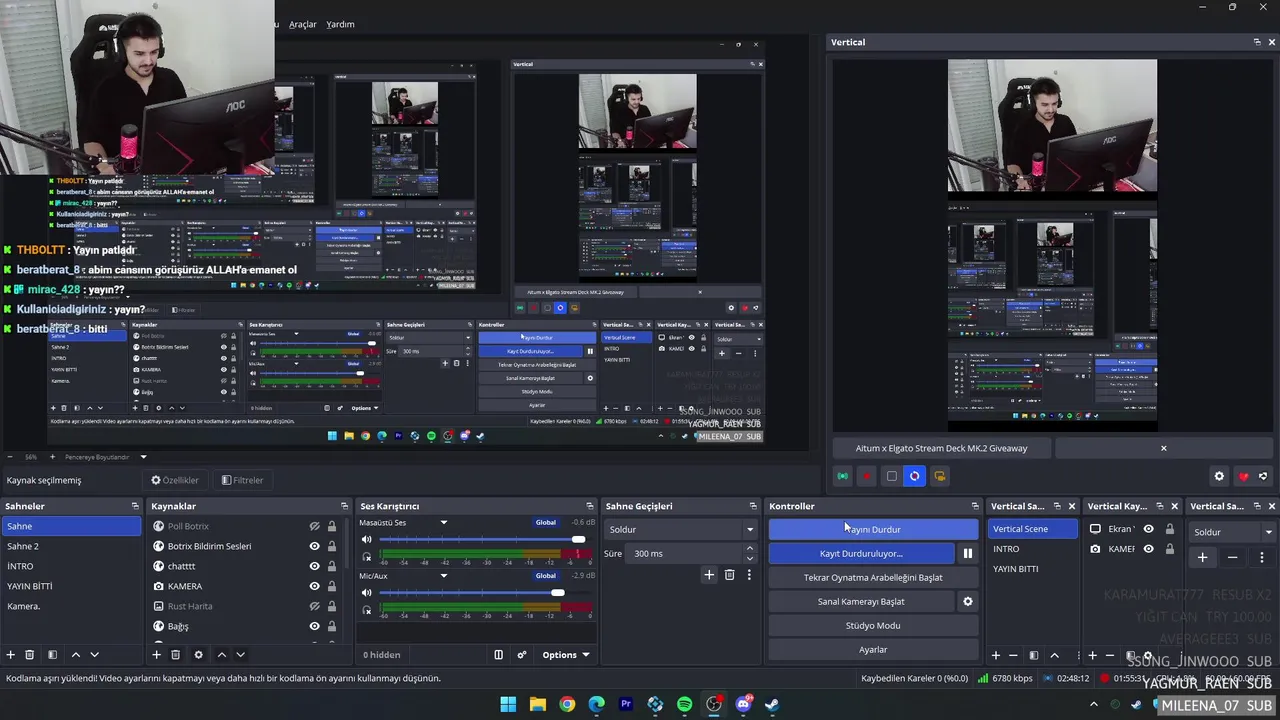This screenshot has width=1280, height=720.
Task: Click Süre 300 ms duration field
Action: 693,553
